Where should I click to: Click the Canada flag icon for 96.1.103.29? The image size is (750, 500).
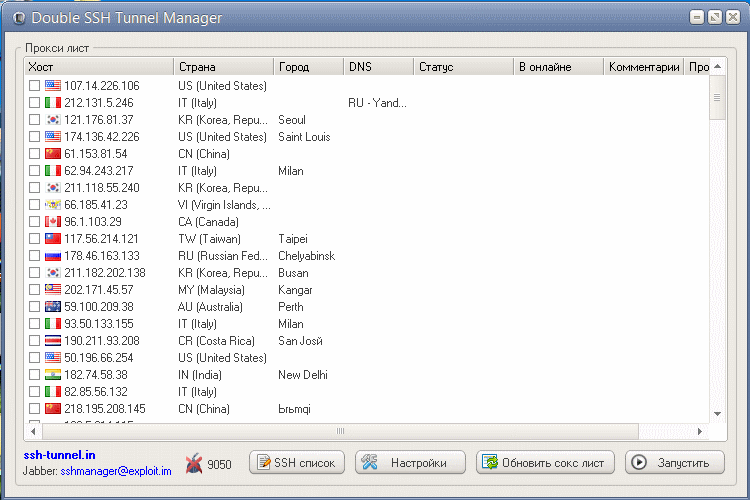coord(53,222)
